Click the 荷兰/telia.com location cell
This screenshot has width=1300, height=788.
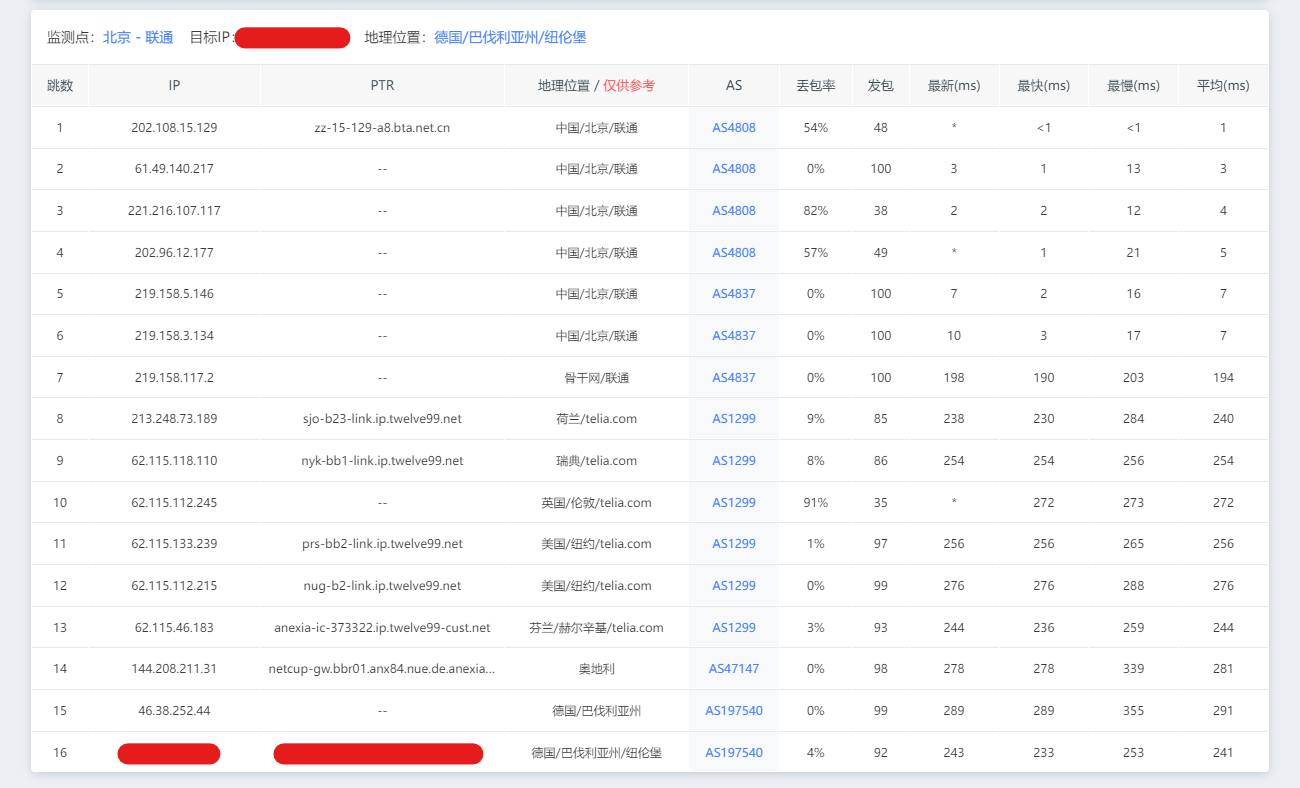point(596,419)
